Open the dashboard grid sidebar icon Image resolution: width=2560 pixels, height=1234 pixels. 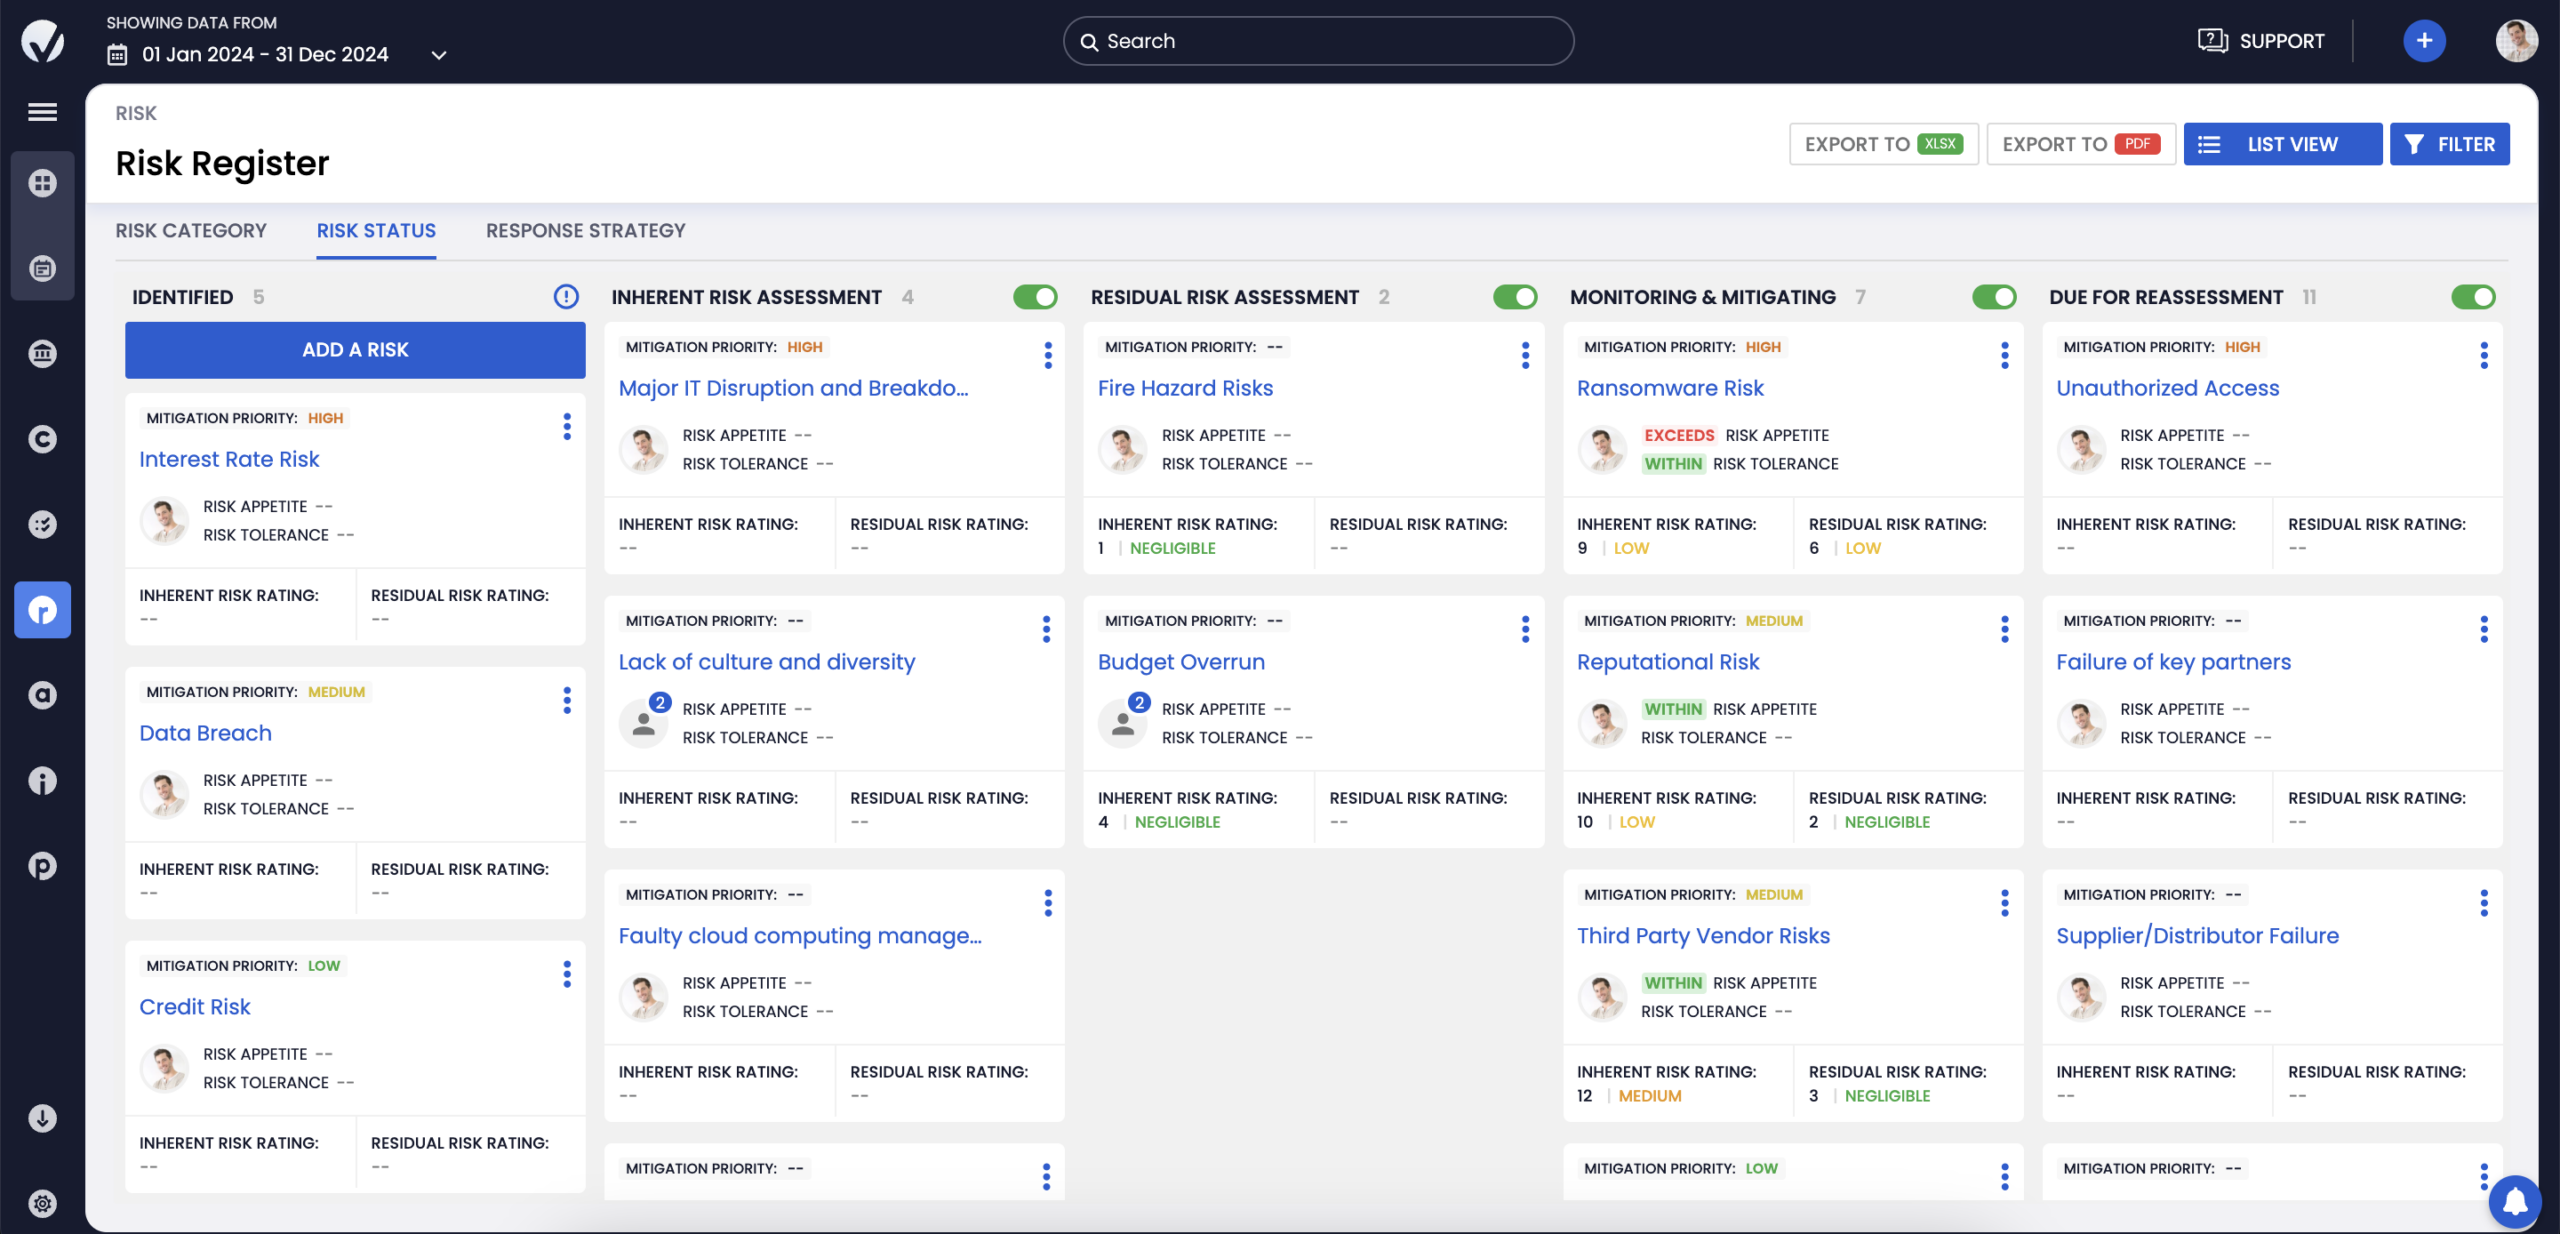click(x=42, y=183)
